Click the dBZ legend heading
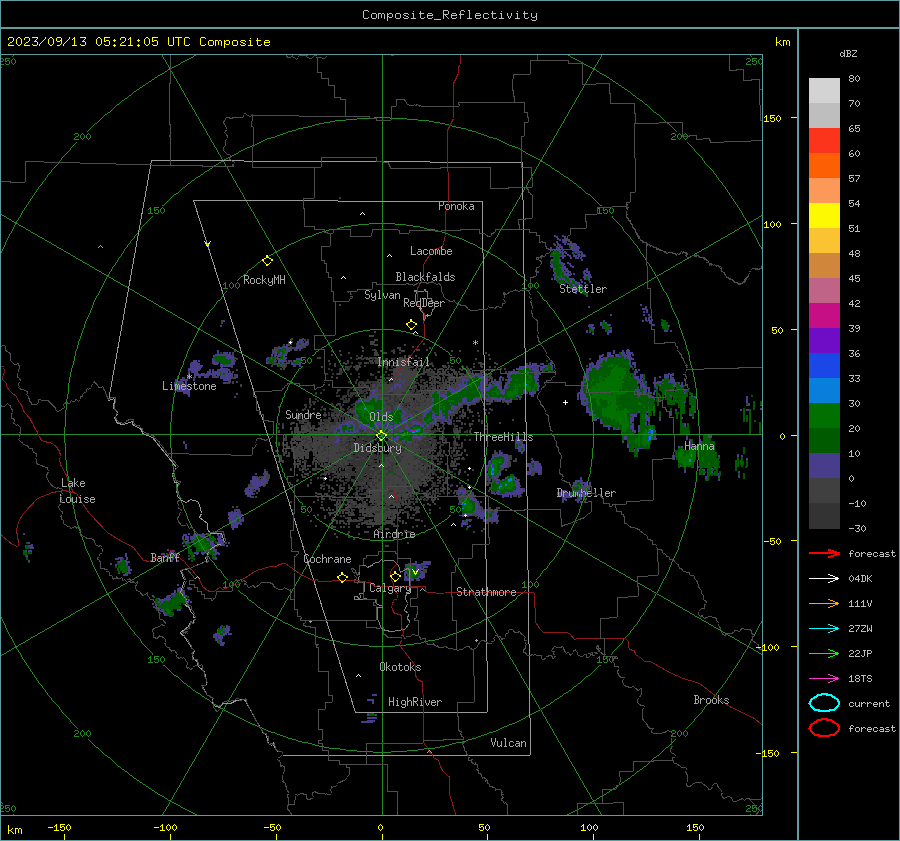The image size is (900, 841). pos(848,53)
